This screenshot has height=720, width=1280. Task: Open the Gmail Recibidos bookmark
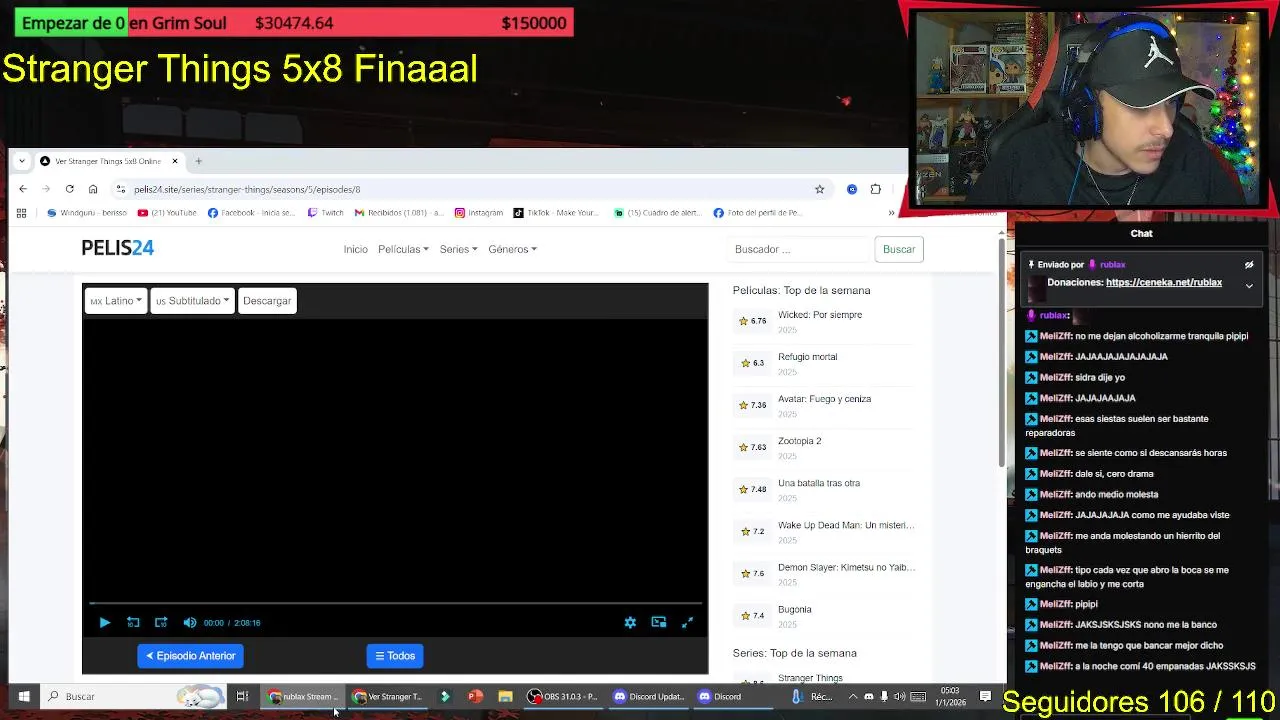399,213
